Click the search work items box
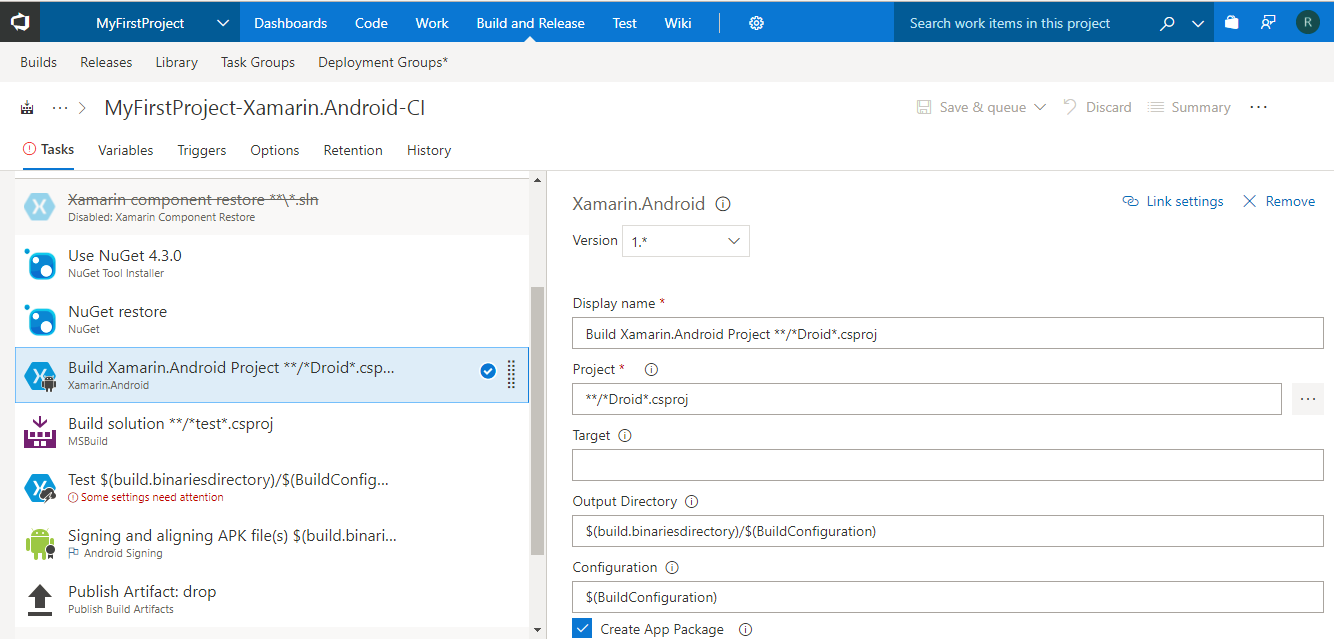The height and width of the screenshot is (639, 1334). click(1020, 23)
